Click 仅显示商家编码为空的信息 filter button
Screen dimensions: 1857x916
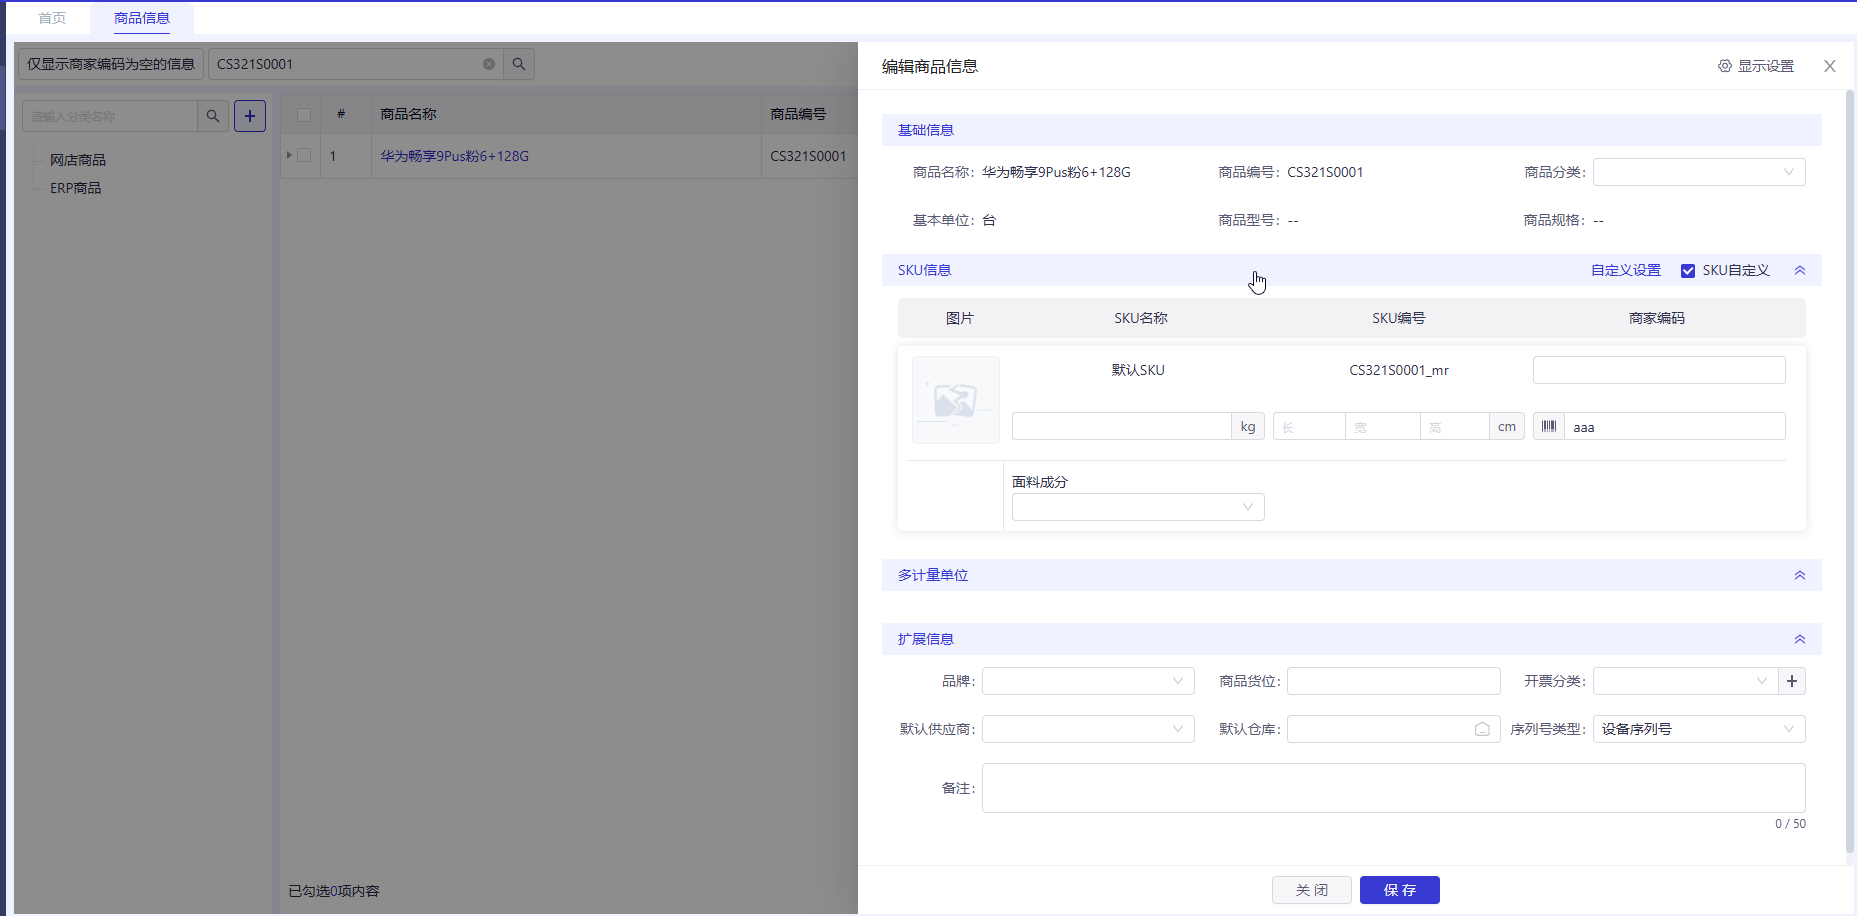click(111, 64)
